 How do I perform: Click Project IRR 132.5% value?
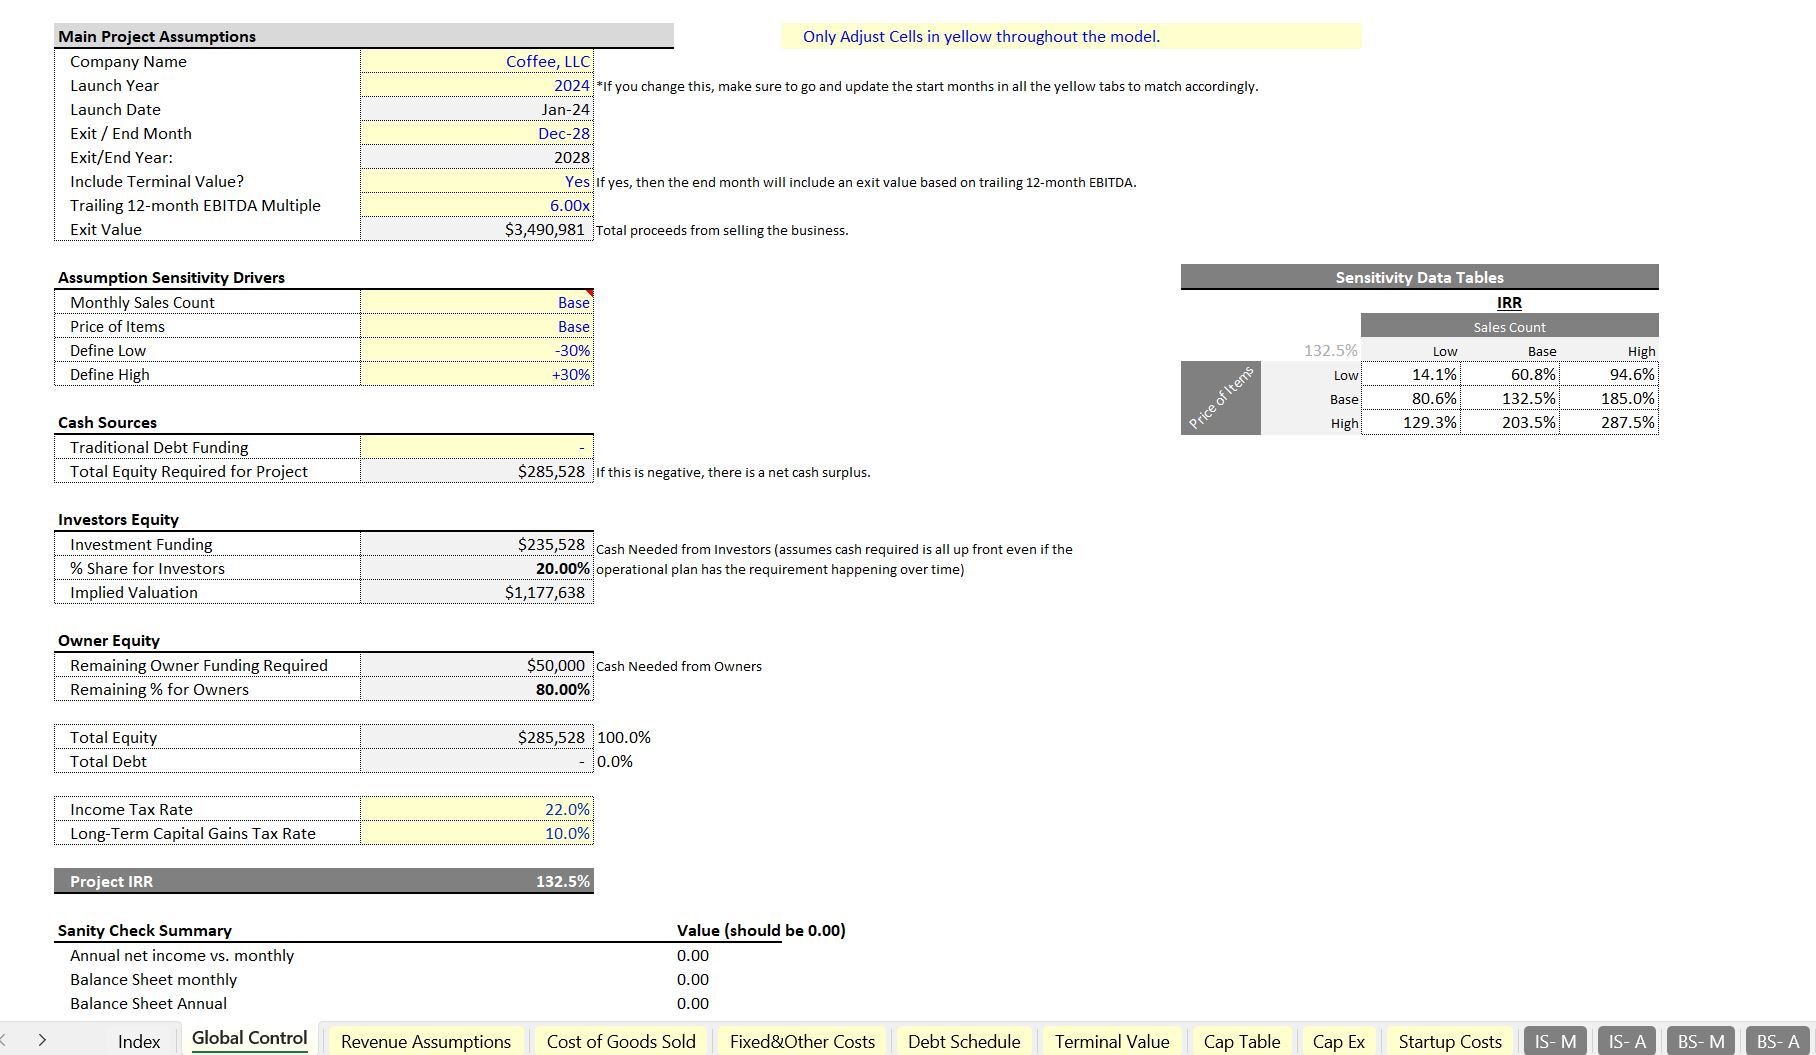pos(562,881)
